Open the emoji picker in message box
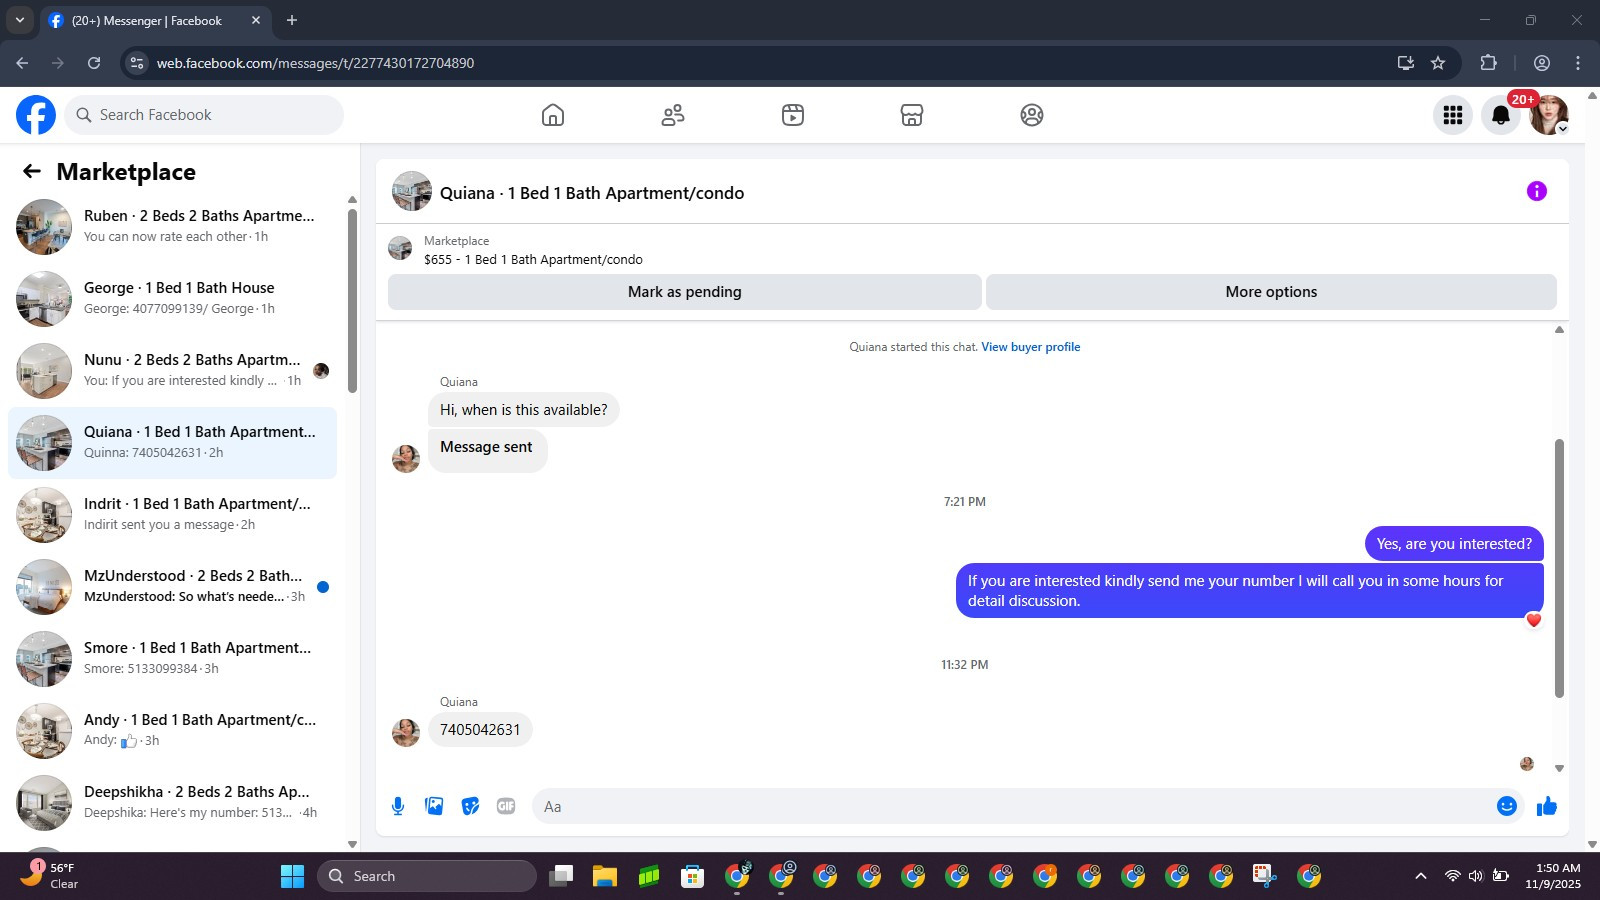This screenshot has width=1600, height=900. 1507,806
